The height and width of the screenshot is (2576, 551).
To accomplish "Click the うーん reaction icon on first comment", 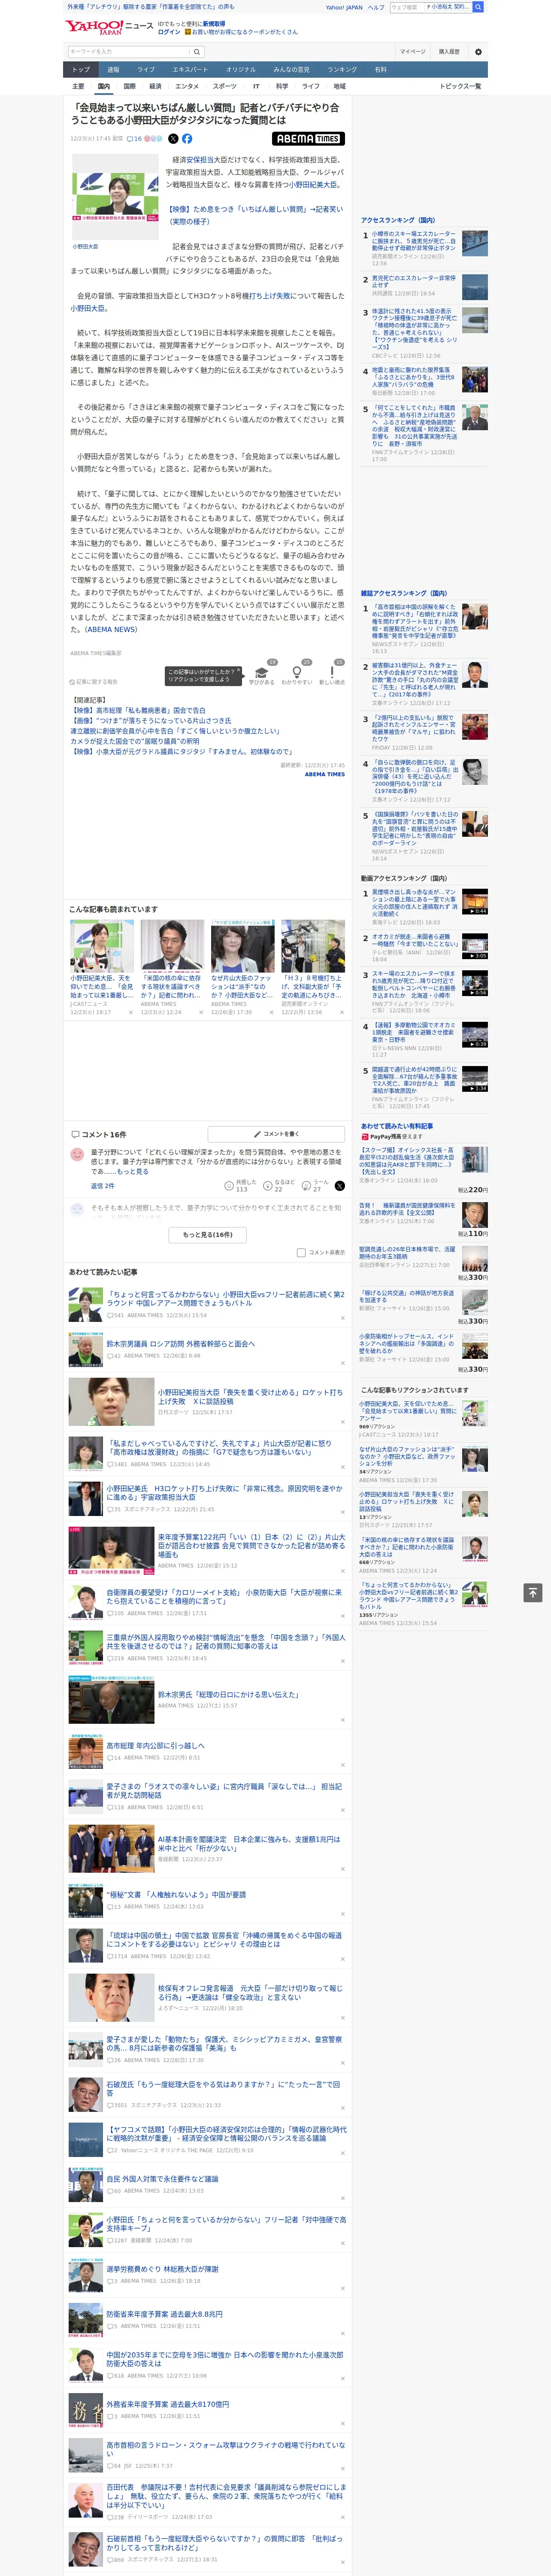I will [306, 1185].
